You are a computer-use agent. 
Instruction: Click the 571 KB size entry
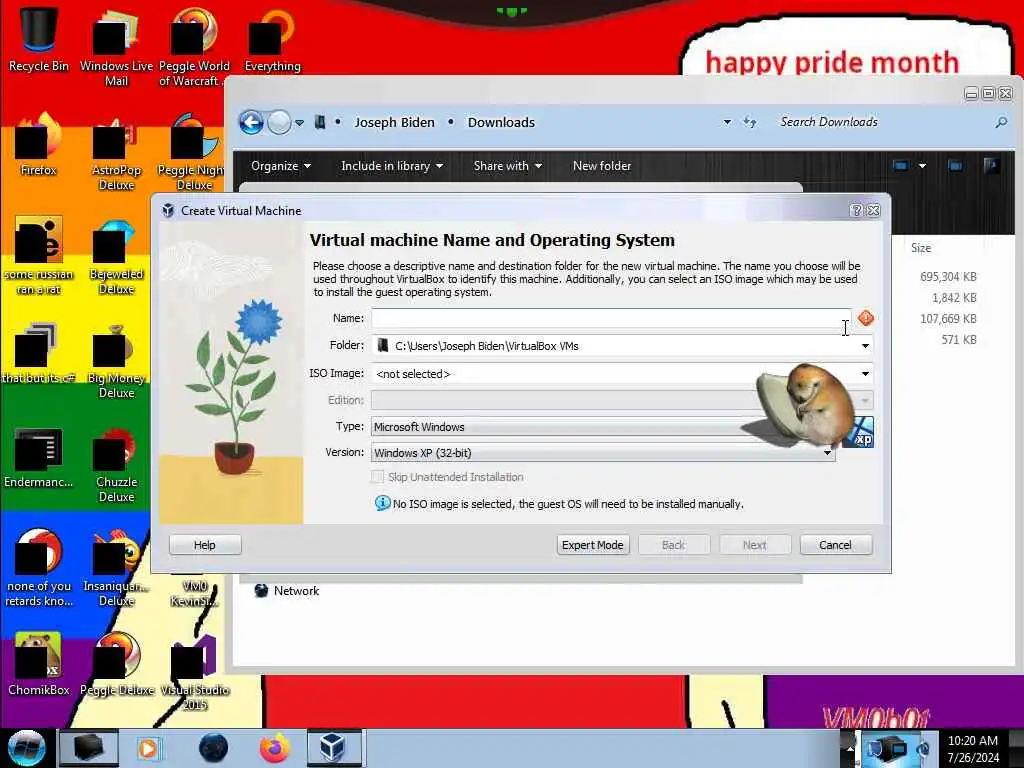click(x=958, y=340)
